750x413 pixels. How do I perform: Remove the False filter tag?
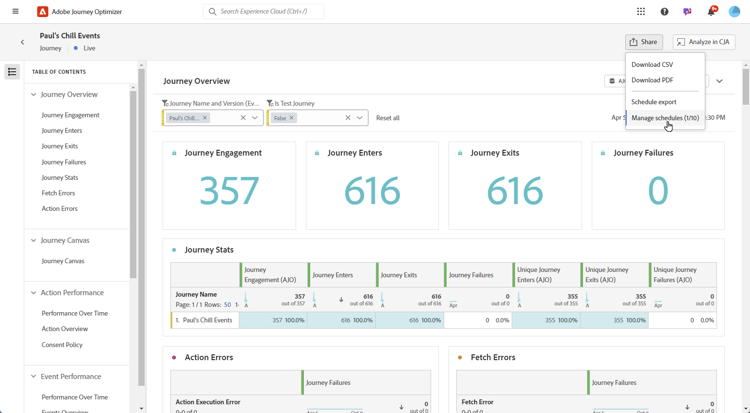pos(291,118)
